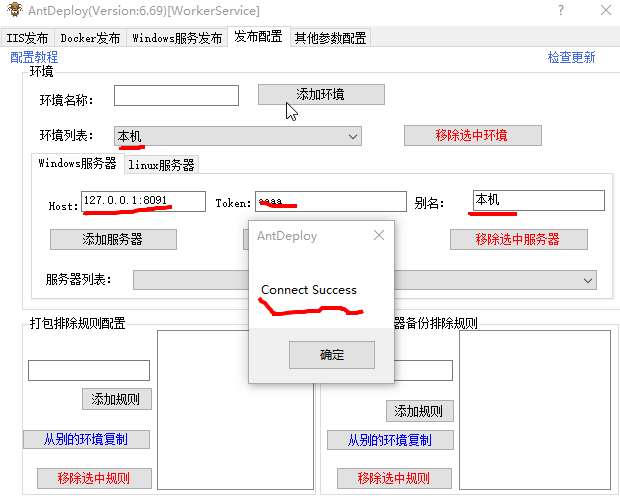Click 从别的环境复制 under 备份排除规则
This screenshot has width=620, height=503.
coord(390,440)
